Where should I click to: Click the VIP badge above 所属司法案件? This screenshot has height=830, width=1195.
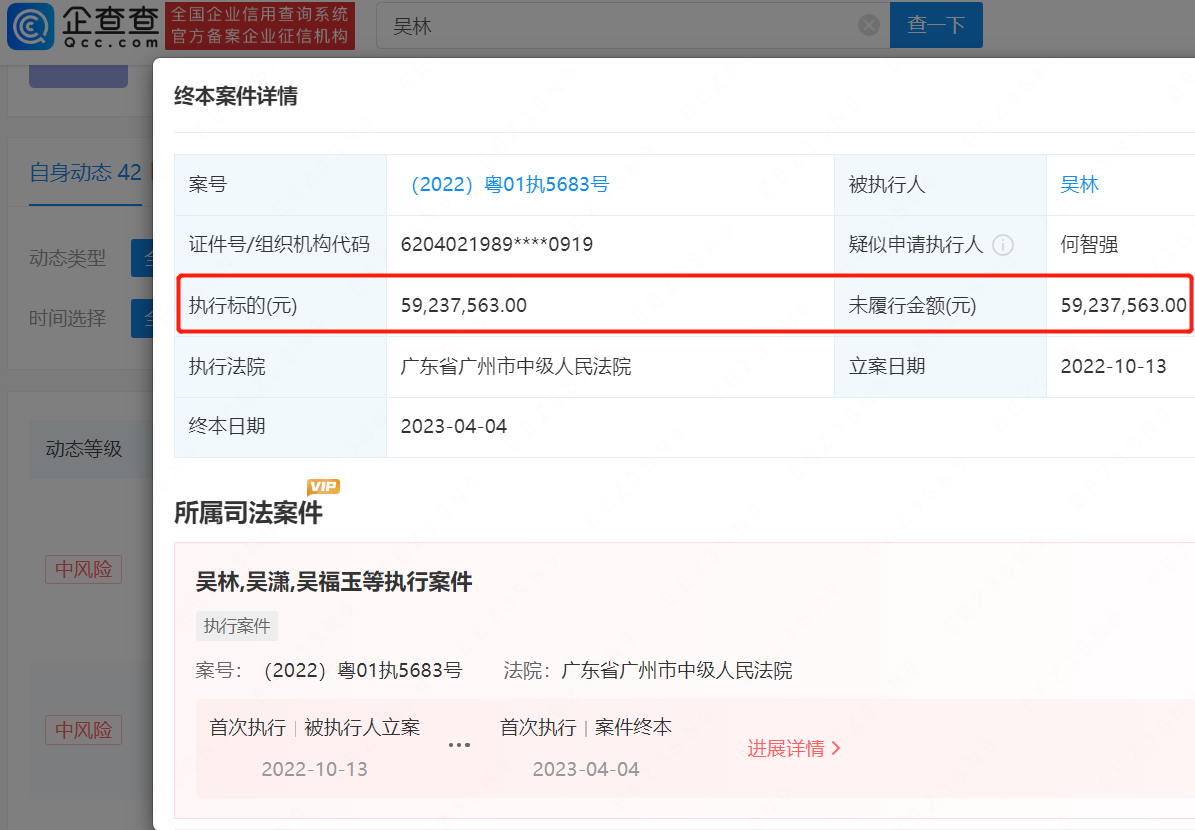[323, 487]
